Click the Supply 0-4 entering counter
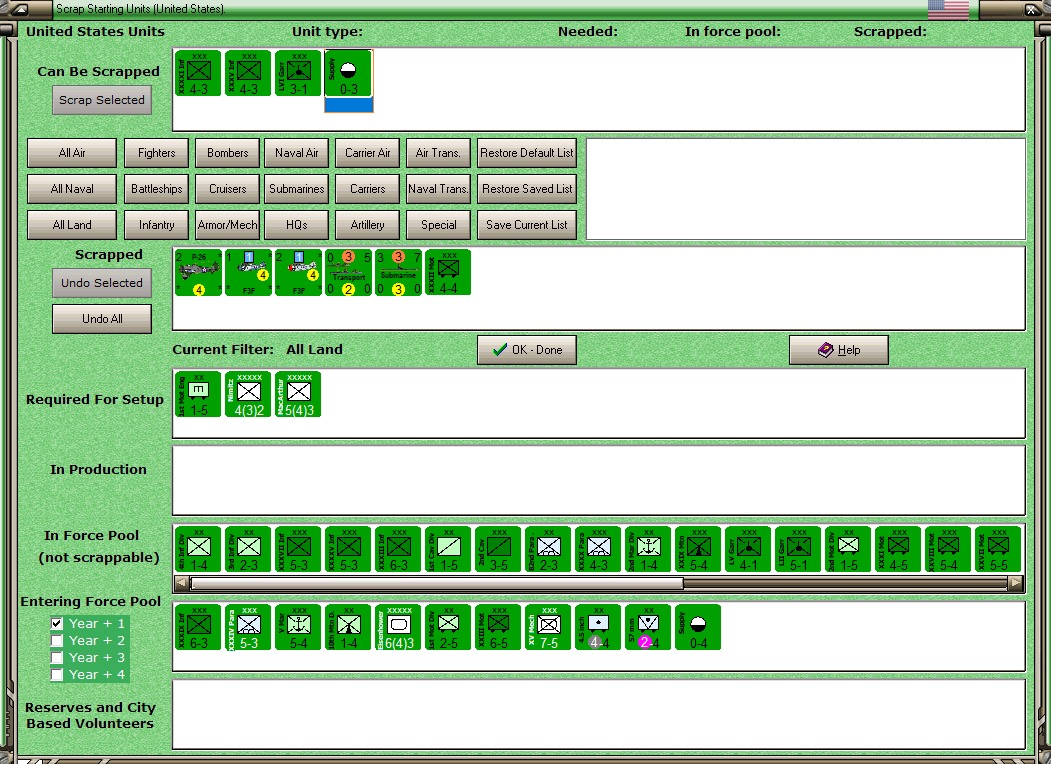 click(698, 627)
